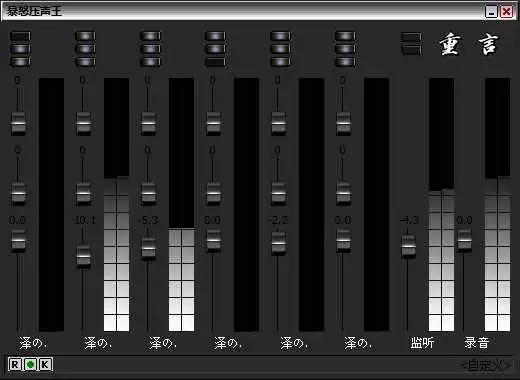Close the 暴怒压声王 window
Image resolution: width=520 pixels, height=380 pixels.
point(507,12)
